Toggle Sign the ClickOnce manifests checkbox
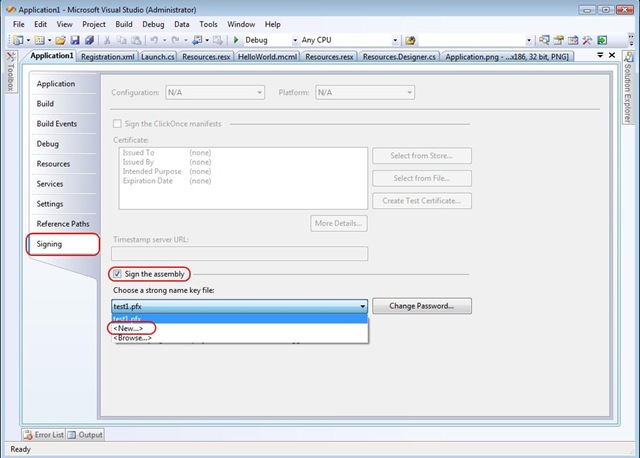 (117, 124)
